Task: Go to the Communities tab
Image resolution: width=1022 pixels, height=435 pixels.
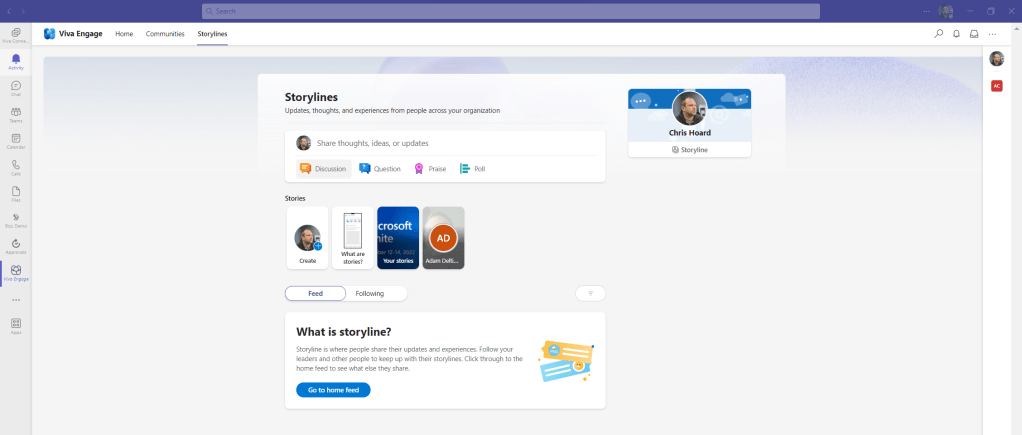Action: [165, 34]
